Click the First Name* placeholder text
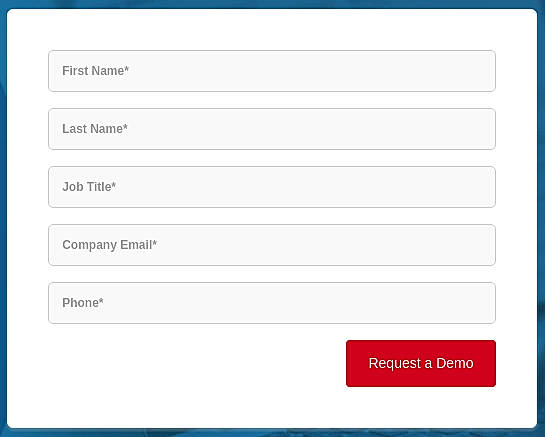Screen dimensions: 545x437 (x=96, y=71)
